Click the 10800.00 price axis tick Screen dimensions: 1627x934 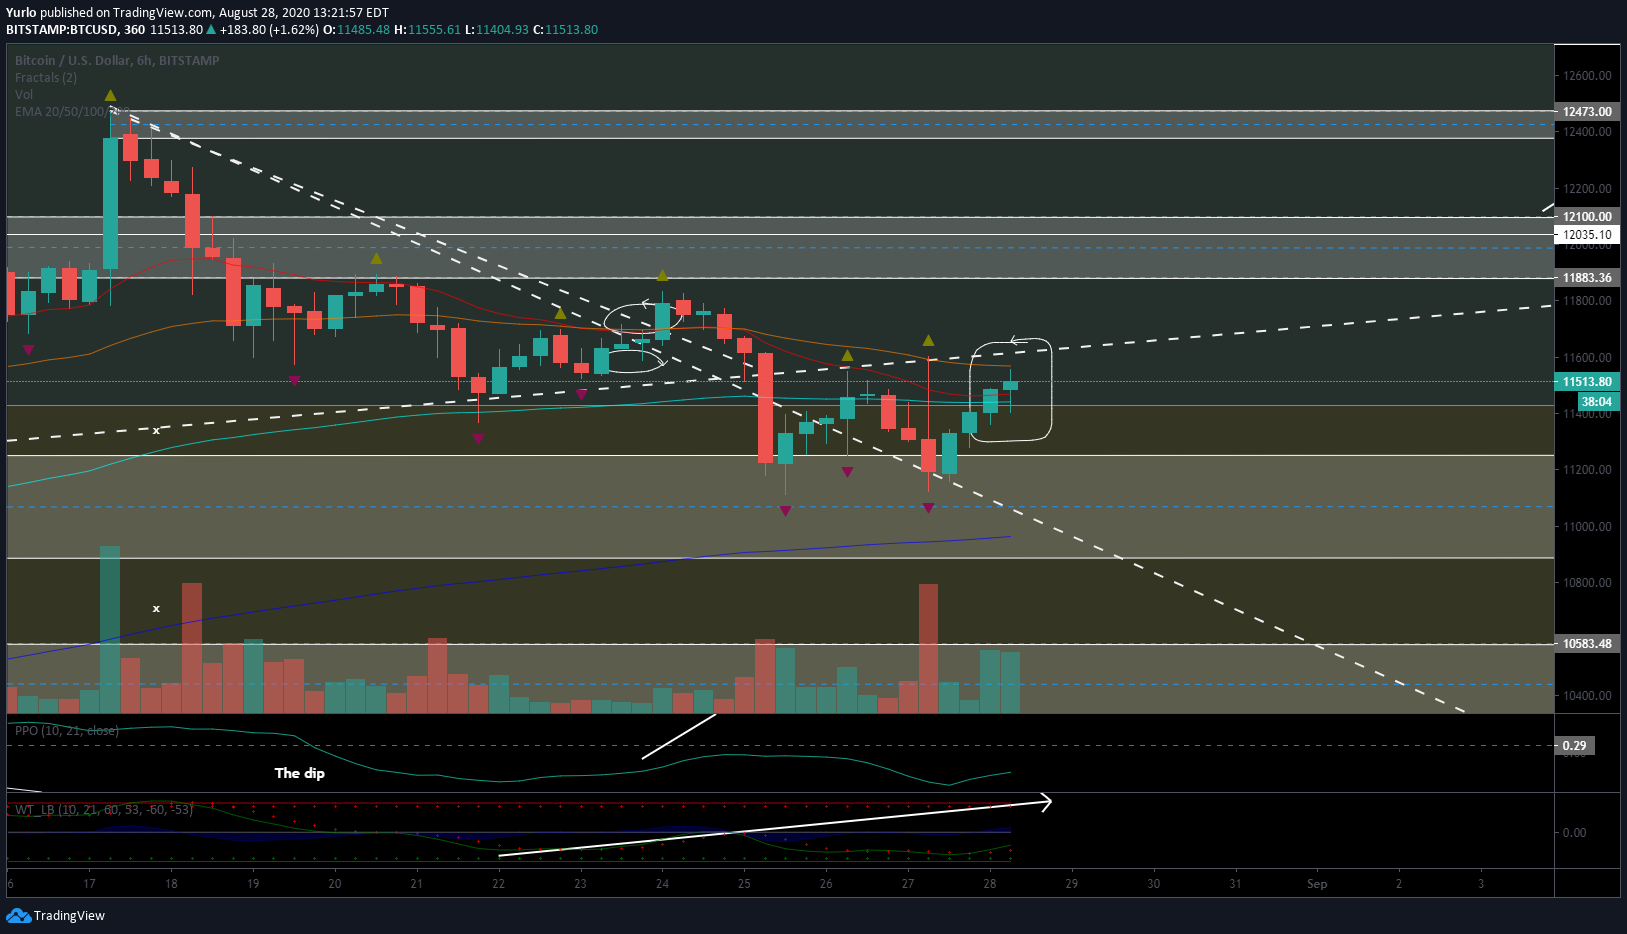click(1588, 583)
